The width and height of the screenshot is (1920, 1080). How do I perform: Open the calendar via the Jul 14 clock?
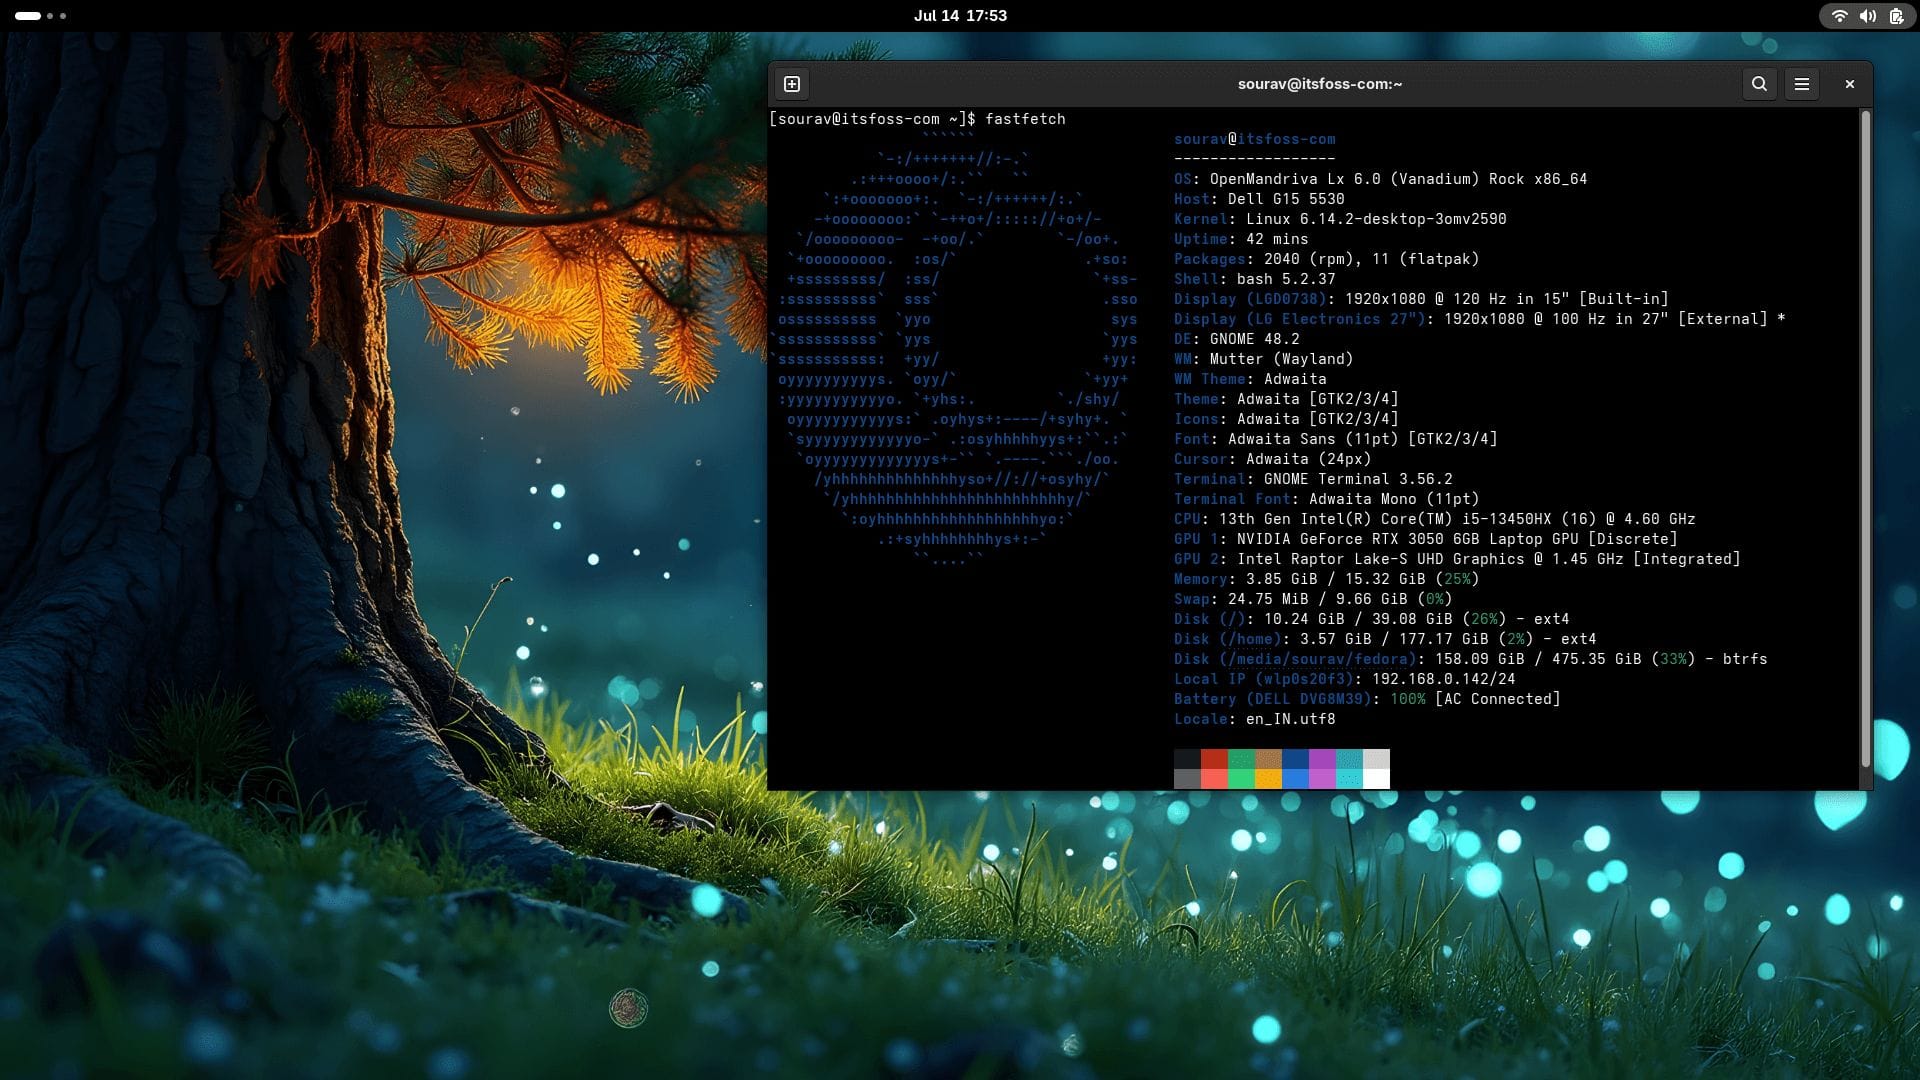[x=960, y=16]
